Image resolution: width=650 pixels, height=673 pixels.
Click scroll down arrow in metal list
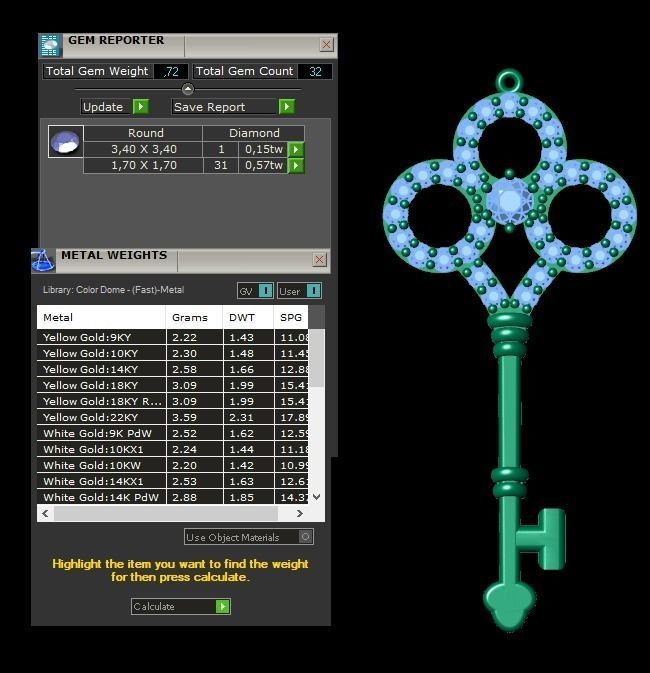(x=317, y=497)
